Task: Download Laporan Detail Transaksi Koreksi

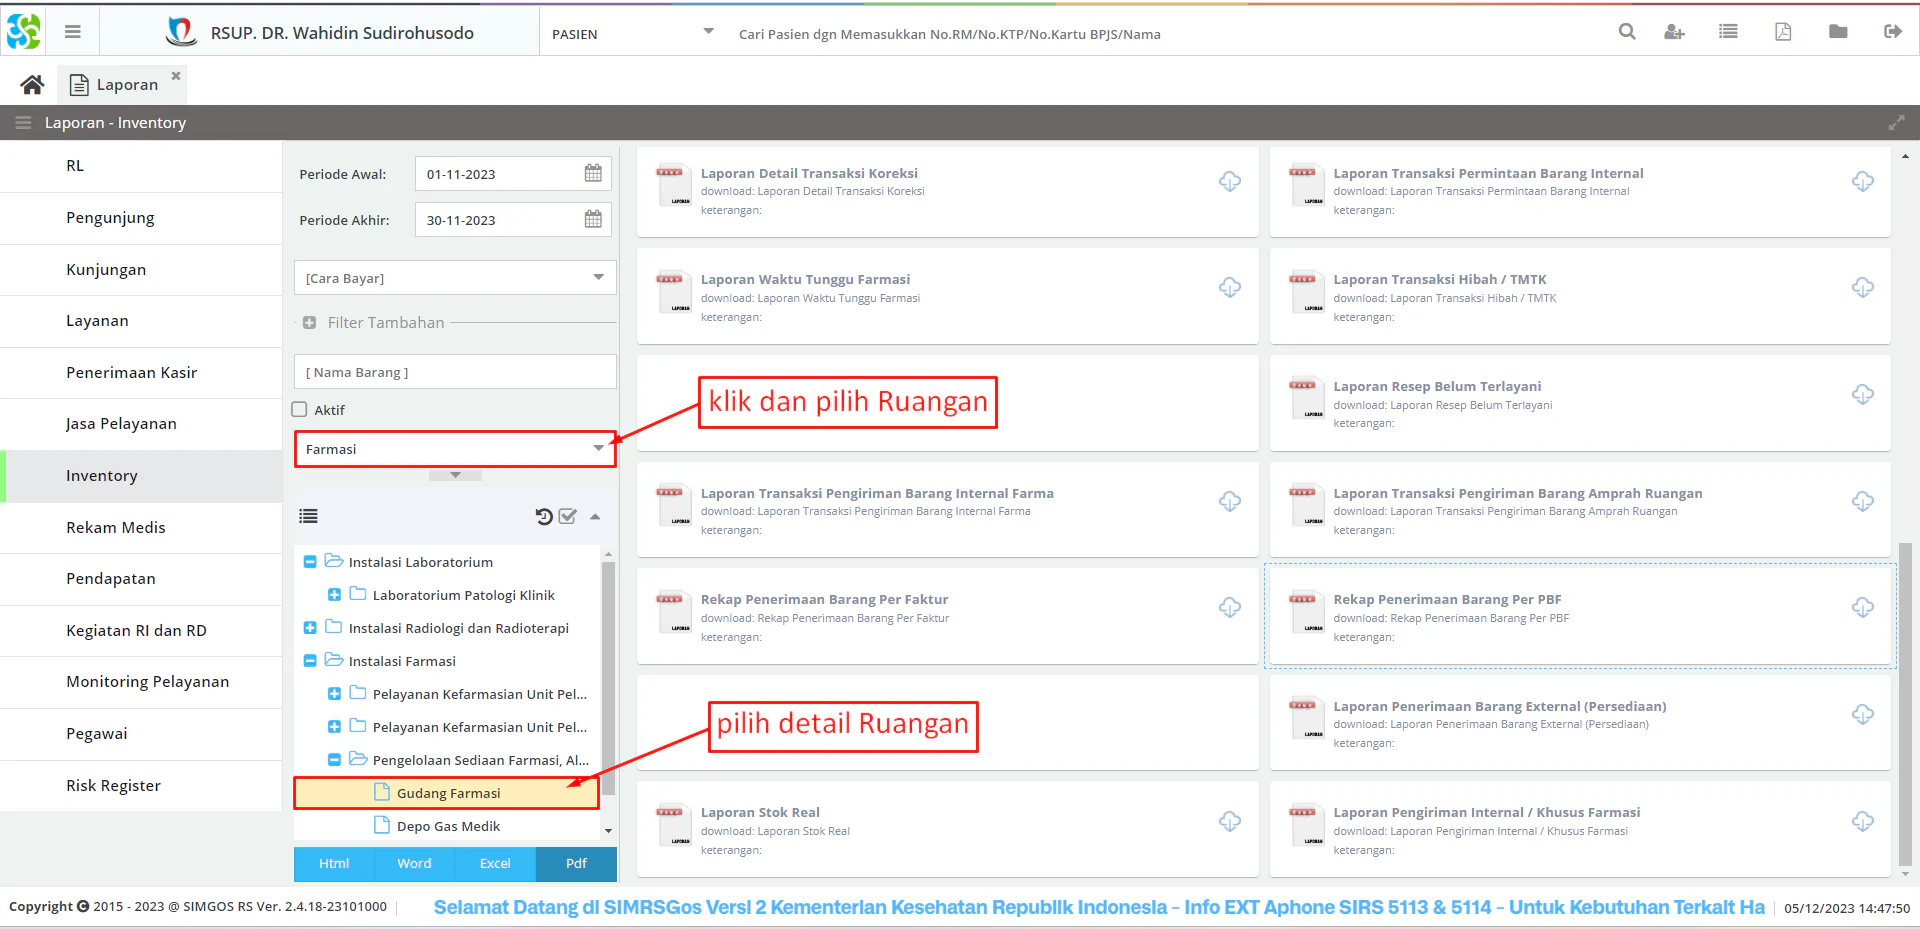Action: coord(1230,181)
